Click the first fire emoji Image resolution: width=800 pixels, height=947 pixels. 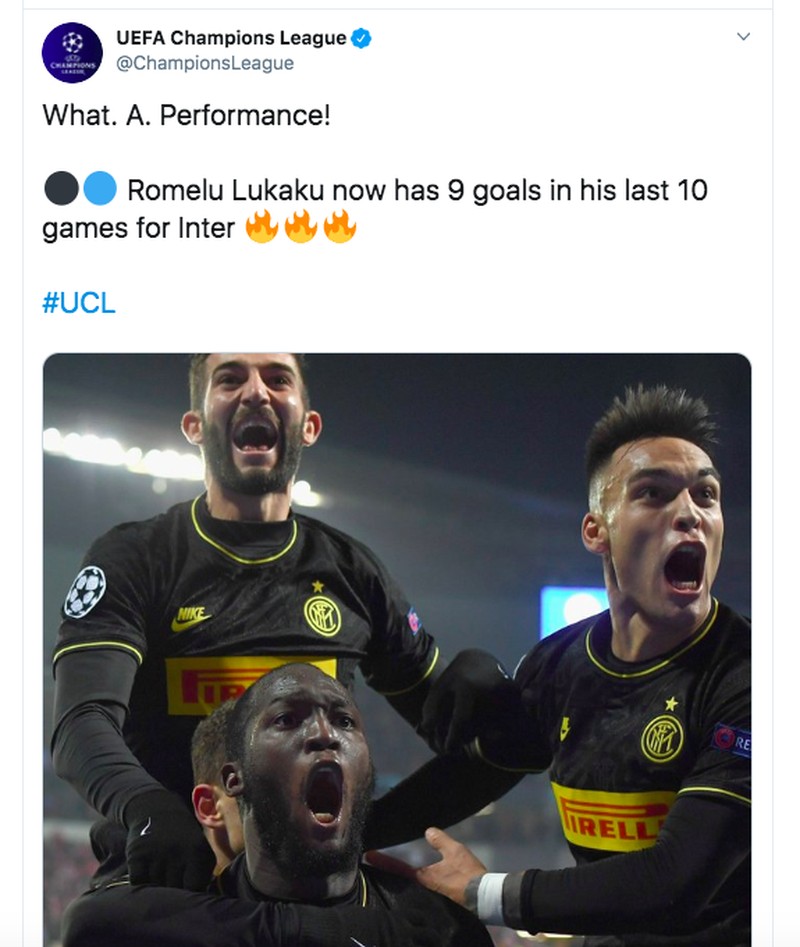(x=262, y=228)
